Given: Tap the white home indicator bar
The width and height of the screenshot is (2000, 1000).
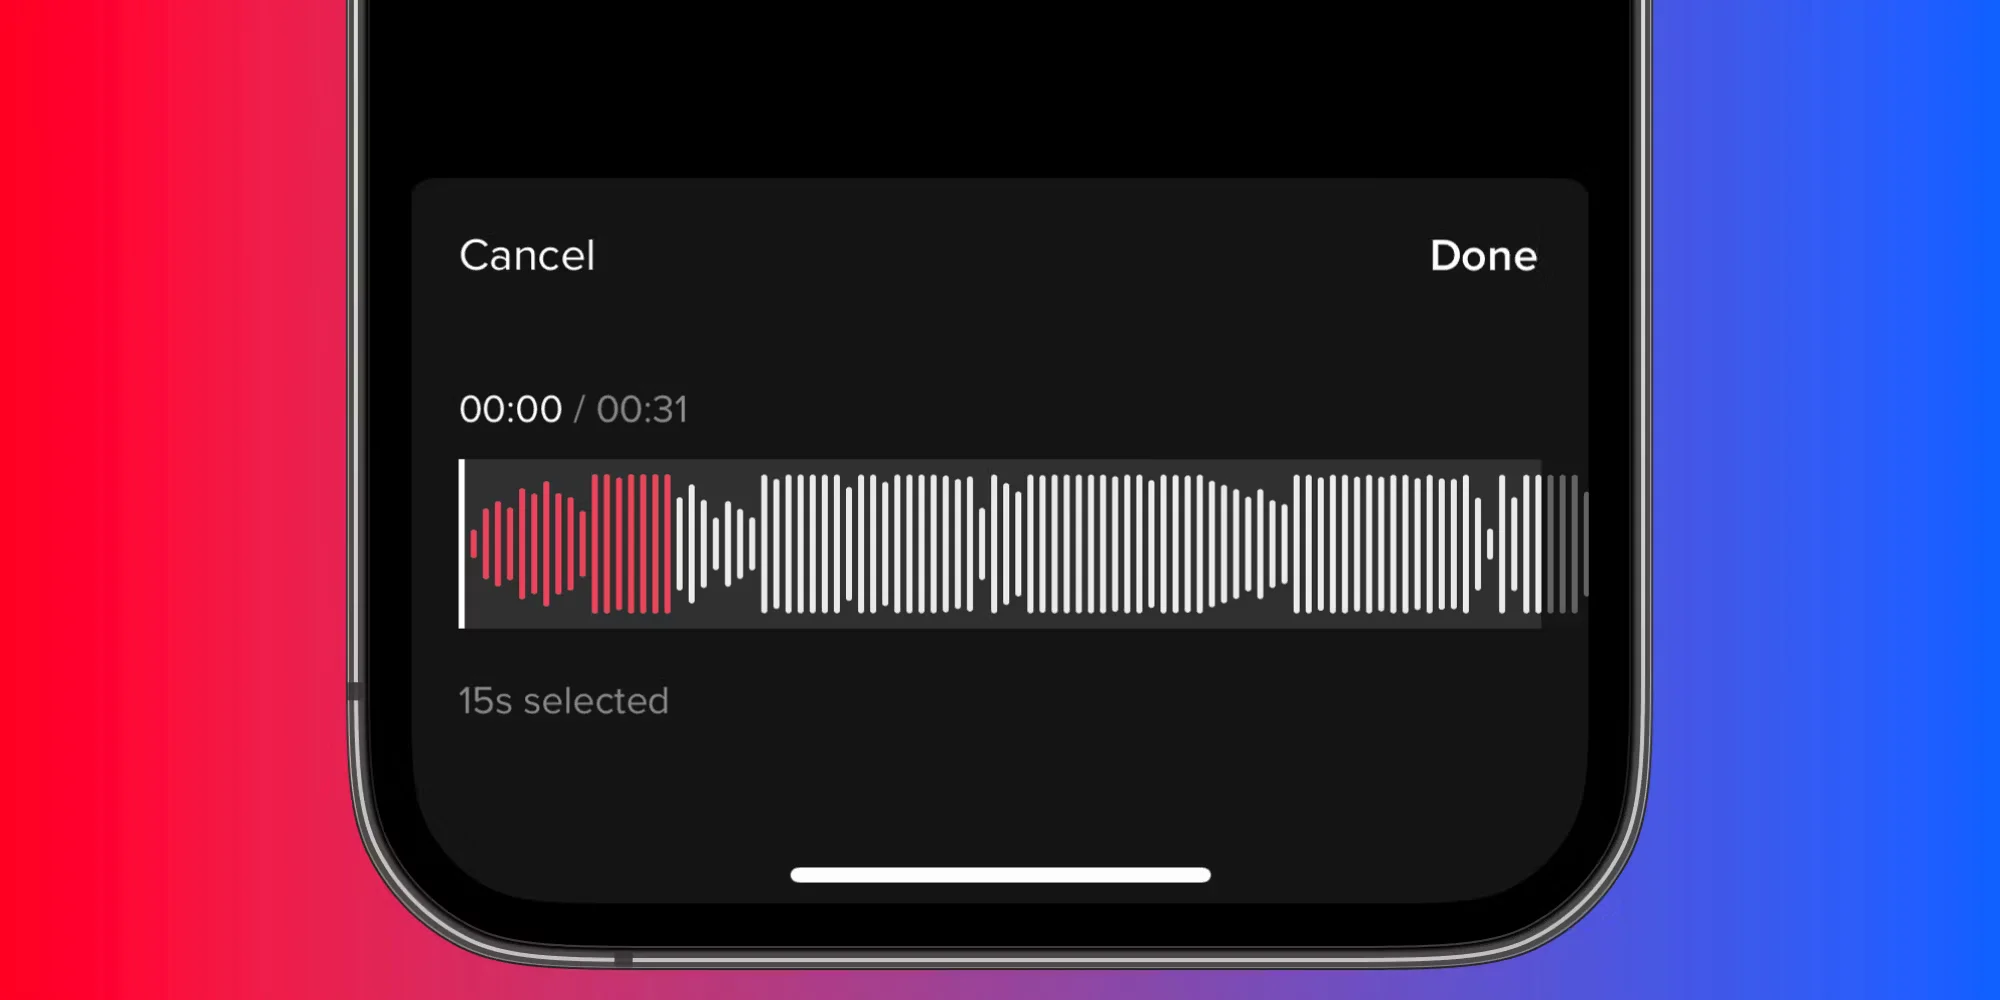Looking at the screenshot, I should click(x=1000, y=875).
